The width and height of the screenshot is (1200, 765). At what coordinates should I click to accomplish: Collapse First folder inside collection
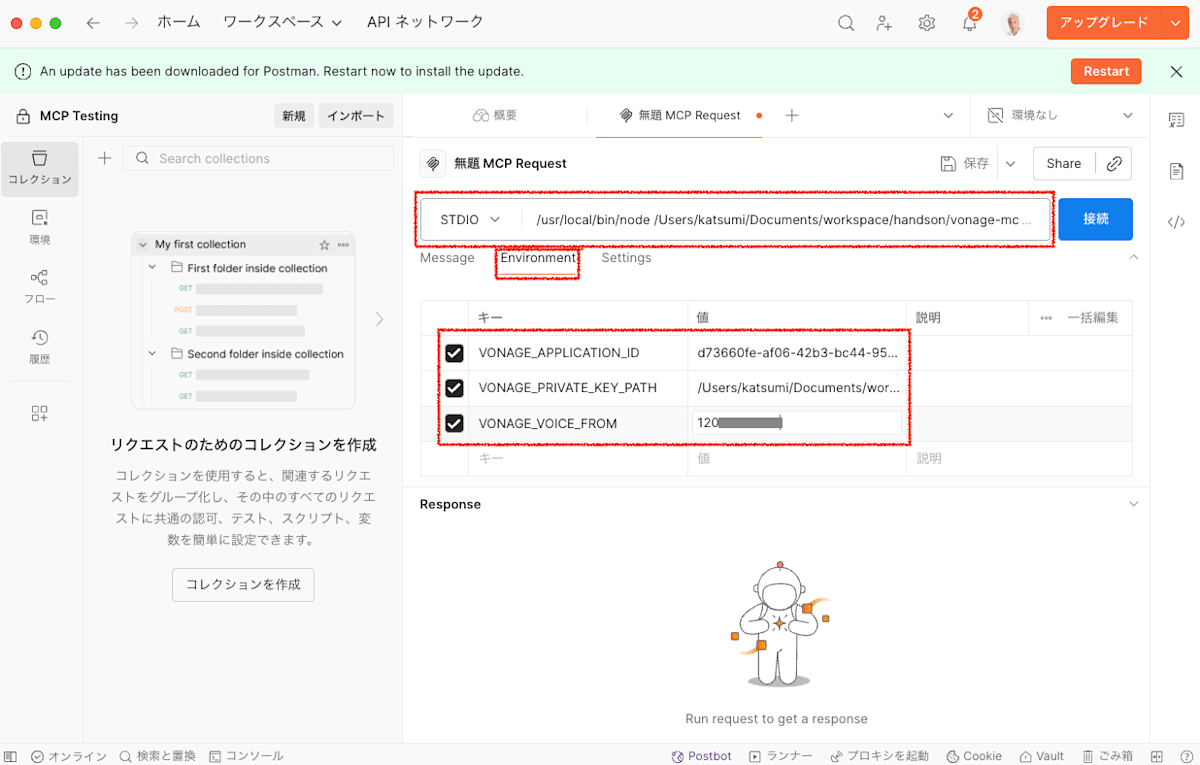pyautogui.click(x=153, y=267)
